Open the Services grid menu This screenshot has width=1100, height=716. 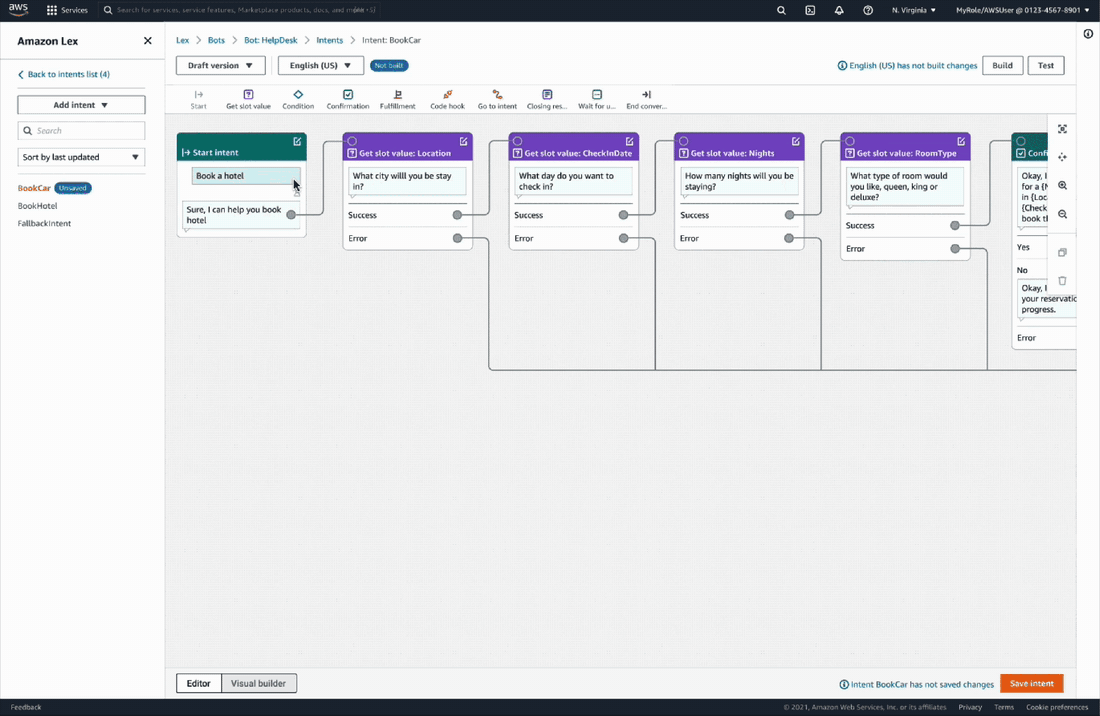click(67, 11)
